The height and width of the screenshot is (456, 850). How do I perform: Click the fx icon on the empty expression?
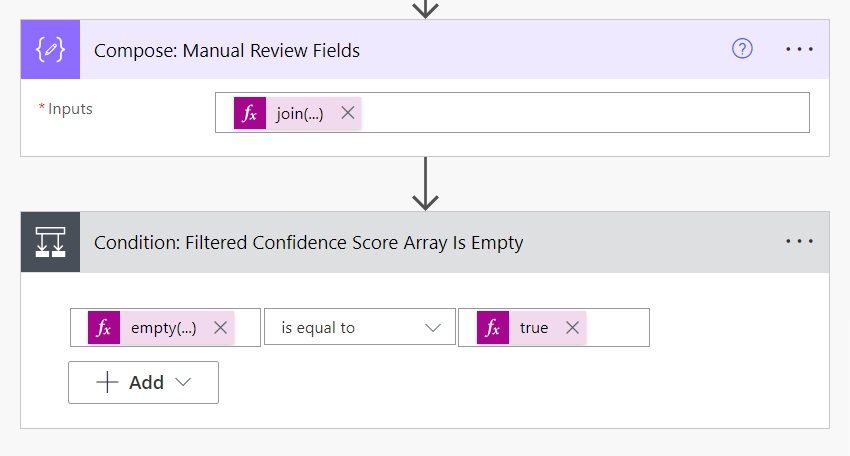pyautogui.click(x=104, y=327)
